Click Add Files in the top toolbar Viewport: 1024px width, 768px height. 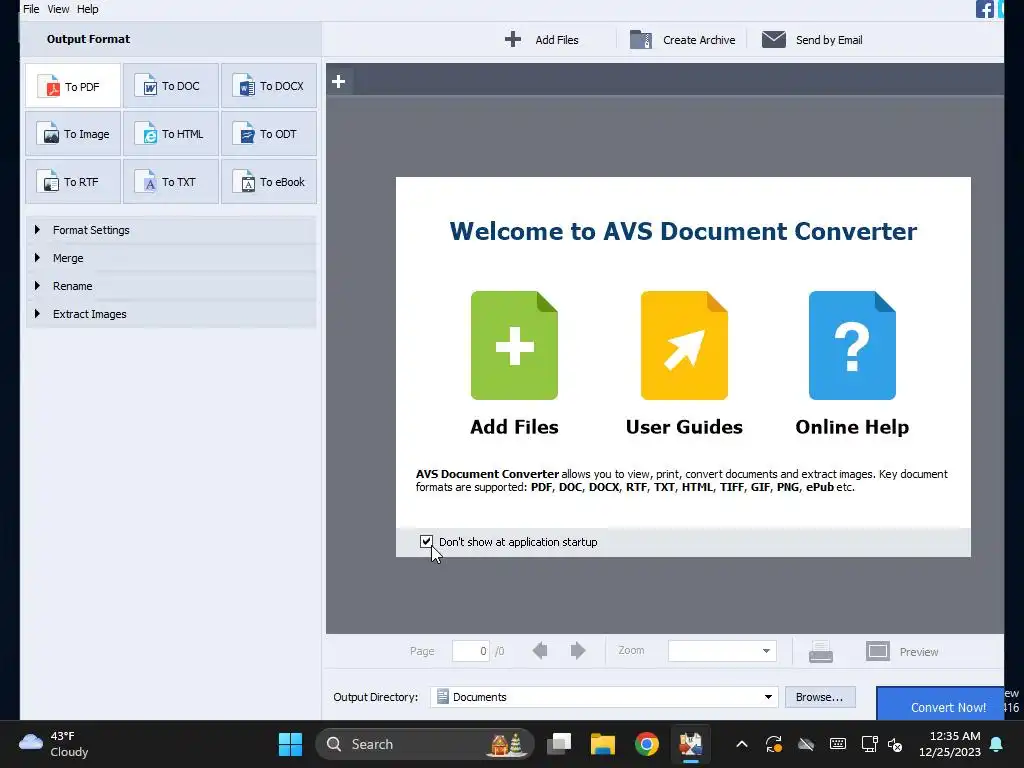click(x=541, y=40)
